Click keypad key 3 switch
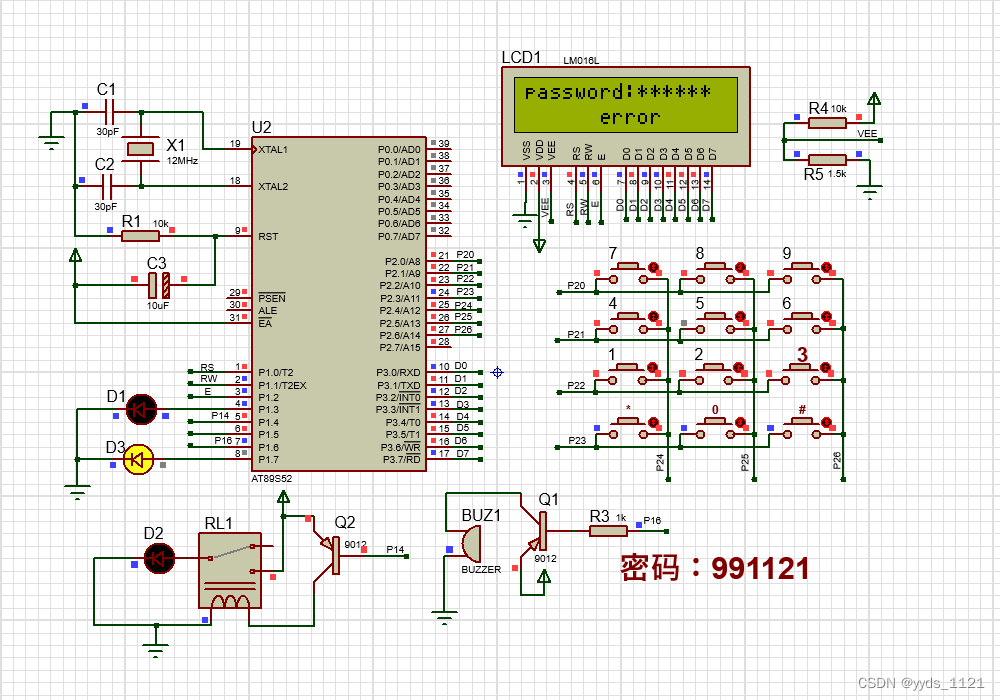1000x700 pixels. point(801,374)
